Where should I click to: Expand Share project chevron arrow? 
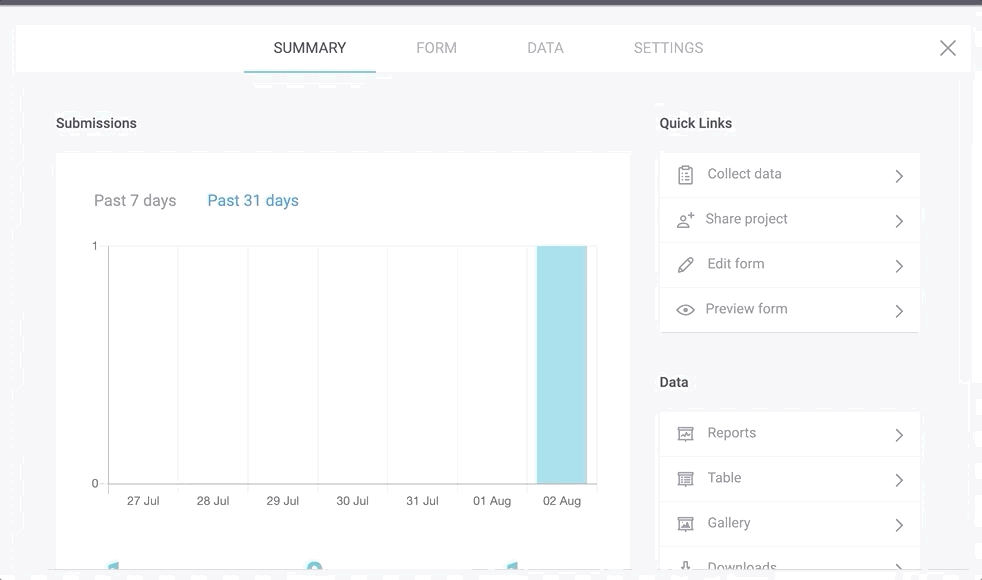click(x=899, y=221)
